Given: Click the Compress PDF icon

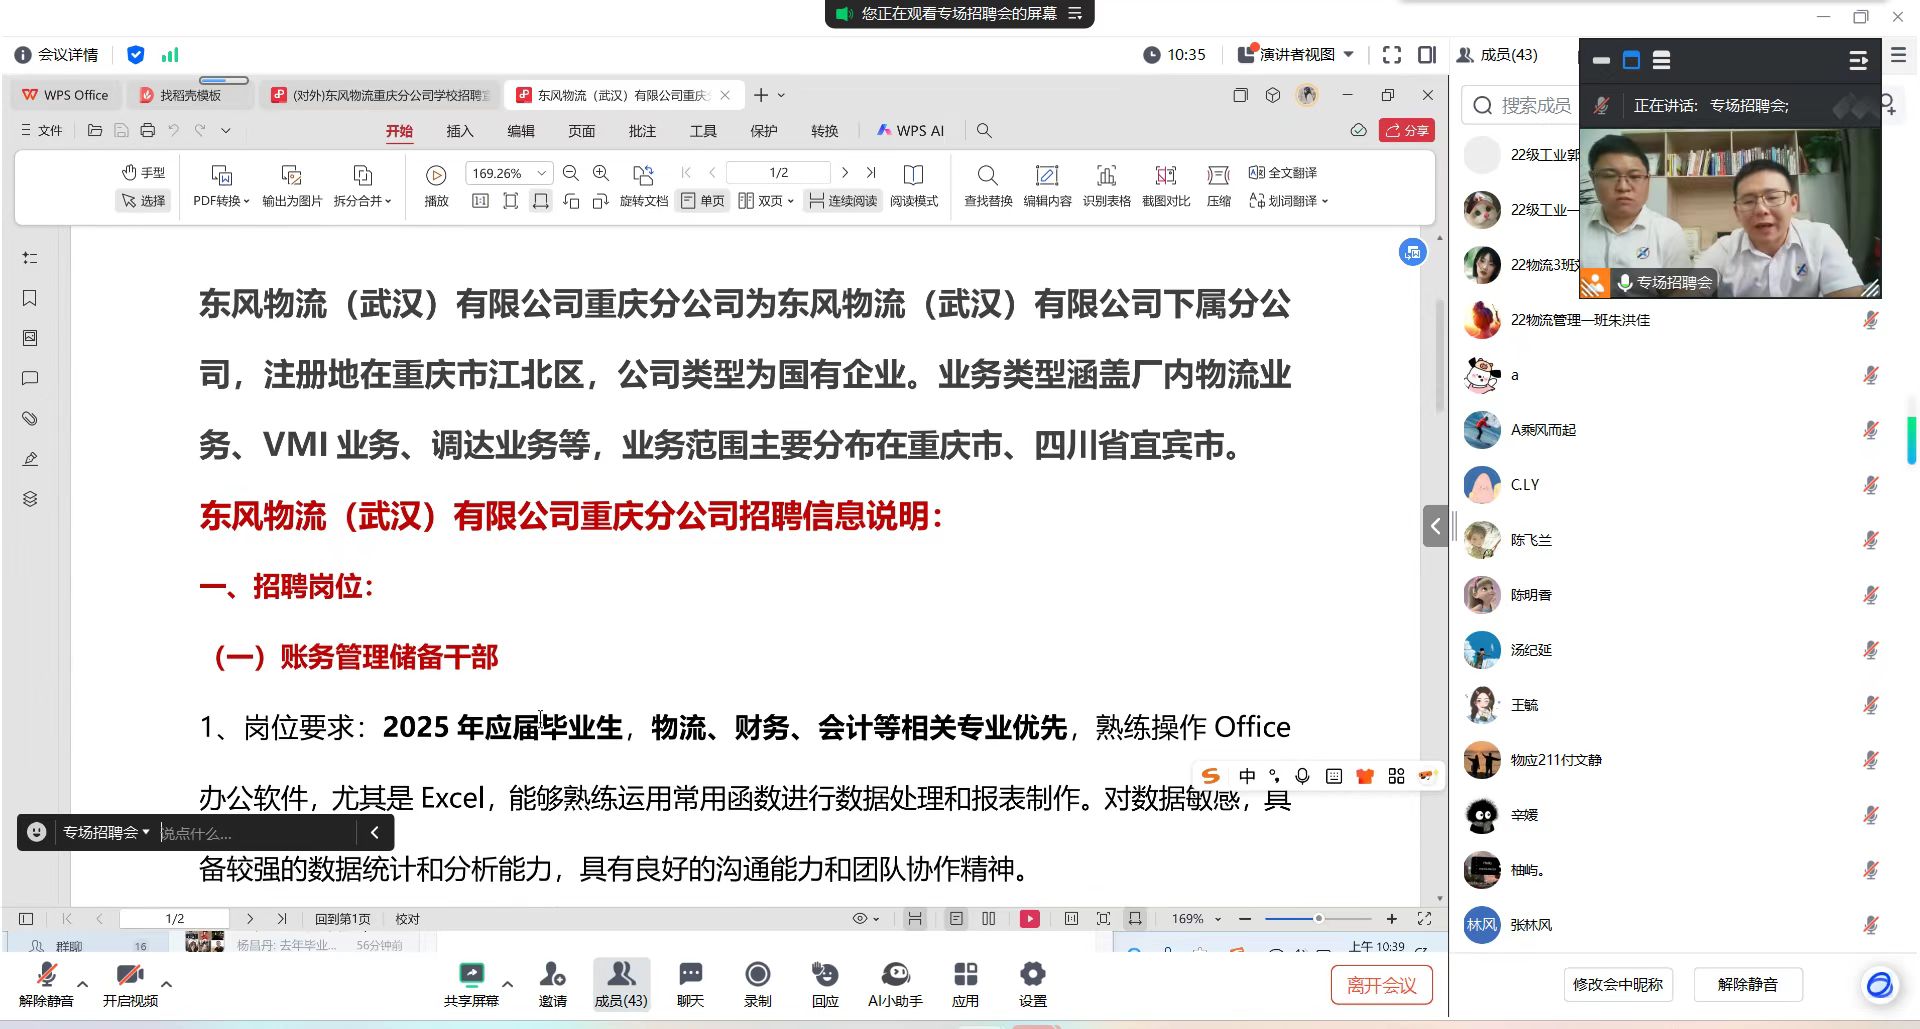Looking at the screenshot, I should [1218, 186].
